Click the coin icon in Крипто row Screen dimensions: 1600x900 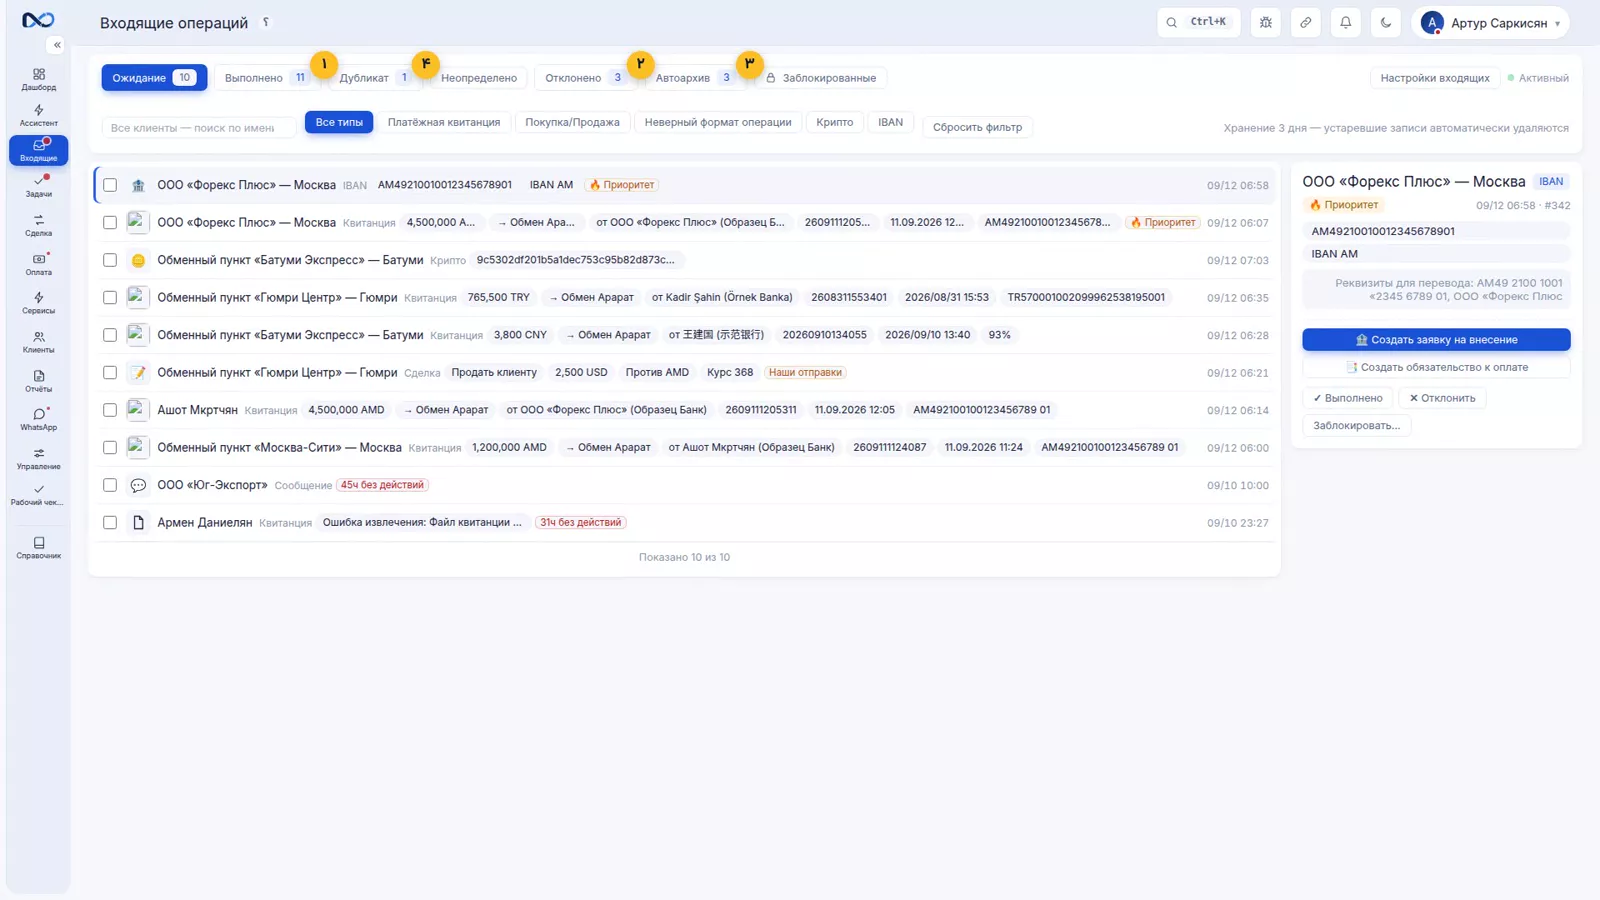tap(138, 260)
